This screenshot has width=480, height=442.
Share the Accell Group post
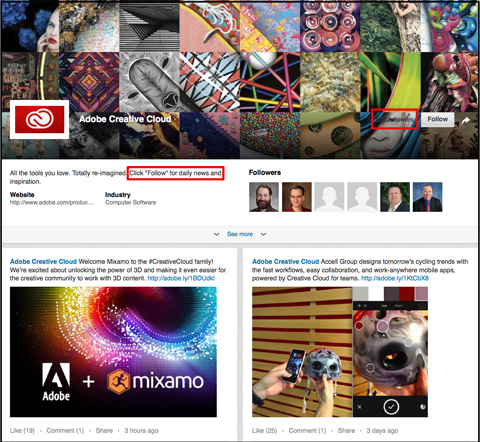tap(346, 430)
